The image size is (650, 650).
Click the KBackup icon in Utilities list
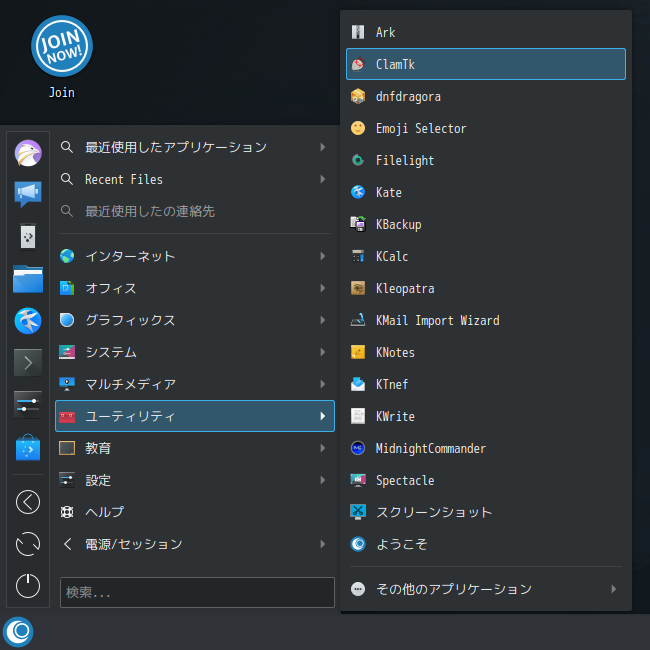coord(358,224)
